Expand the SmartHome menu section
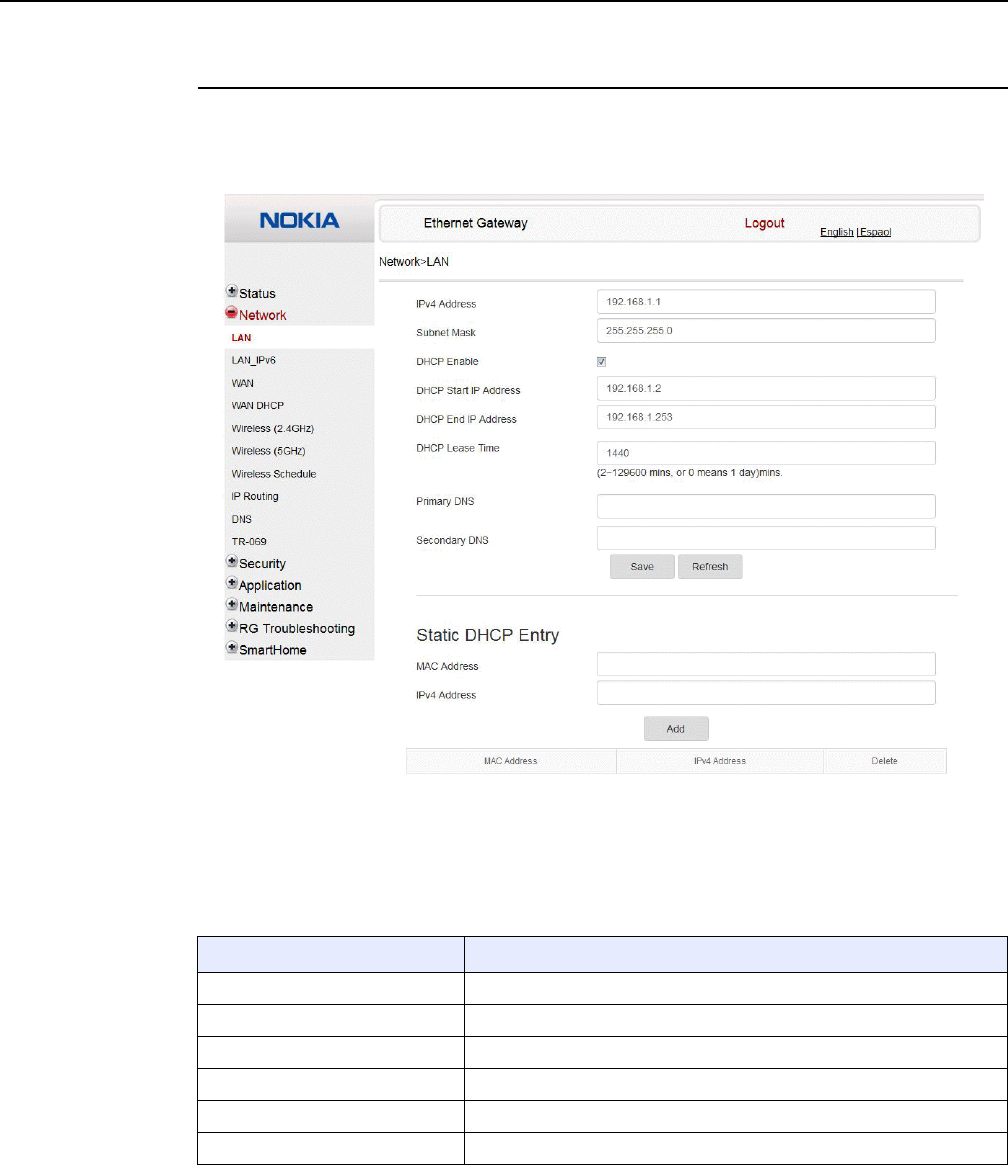Viewport: 1008px width, 1165px height. pyautogui.click(x=266, y=649)
